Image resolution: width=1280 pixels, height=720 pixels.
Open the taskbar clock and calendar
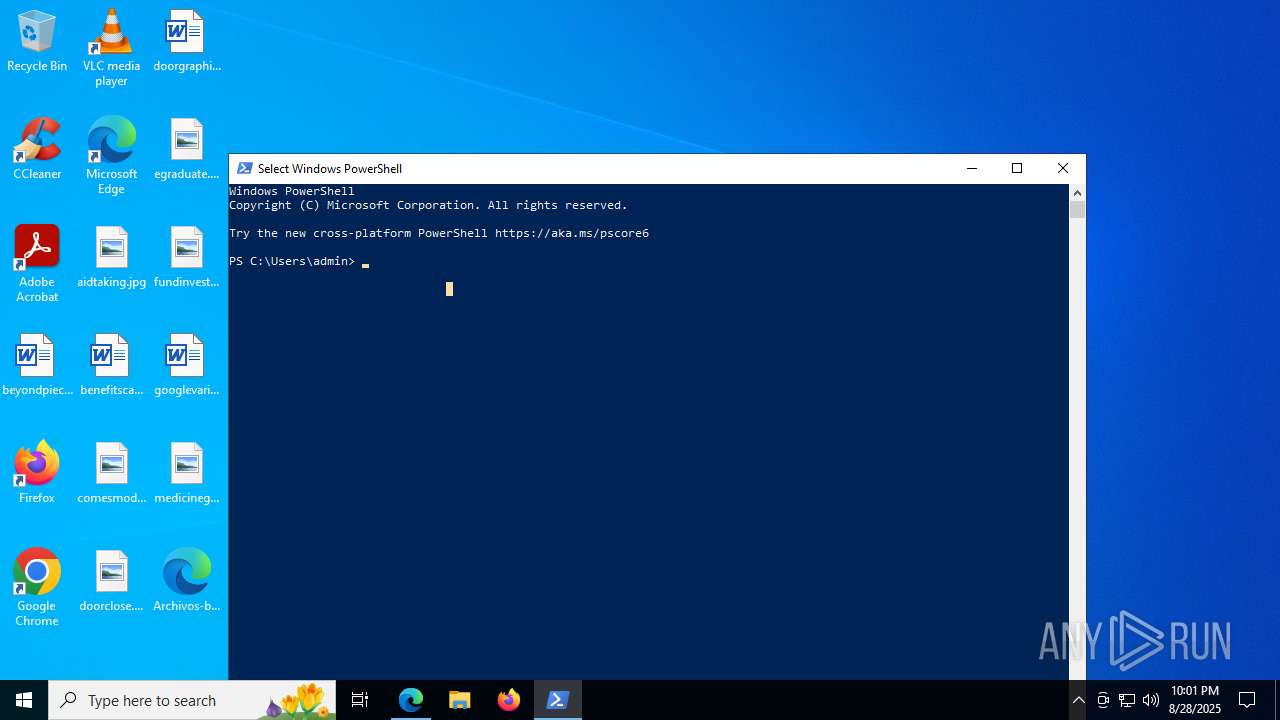coord(1195,700)
